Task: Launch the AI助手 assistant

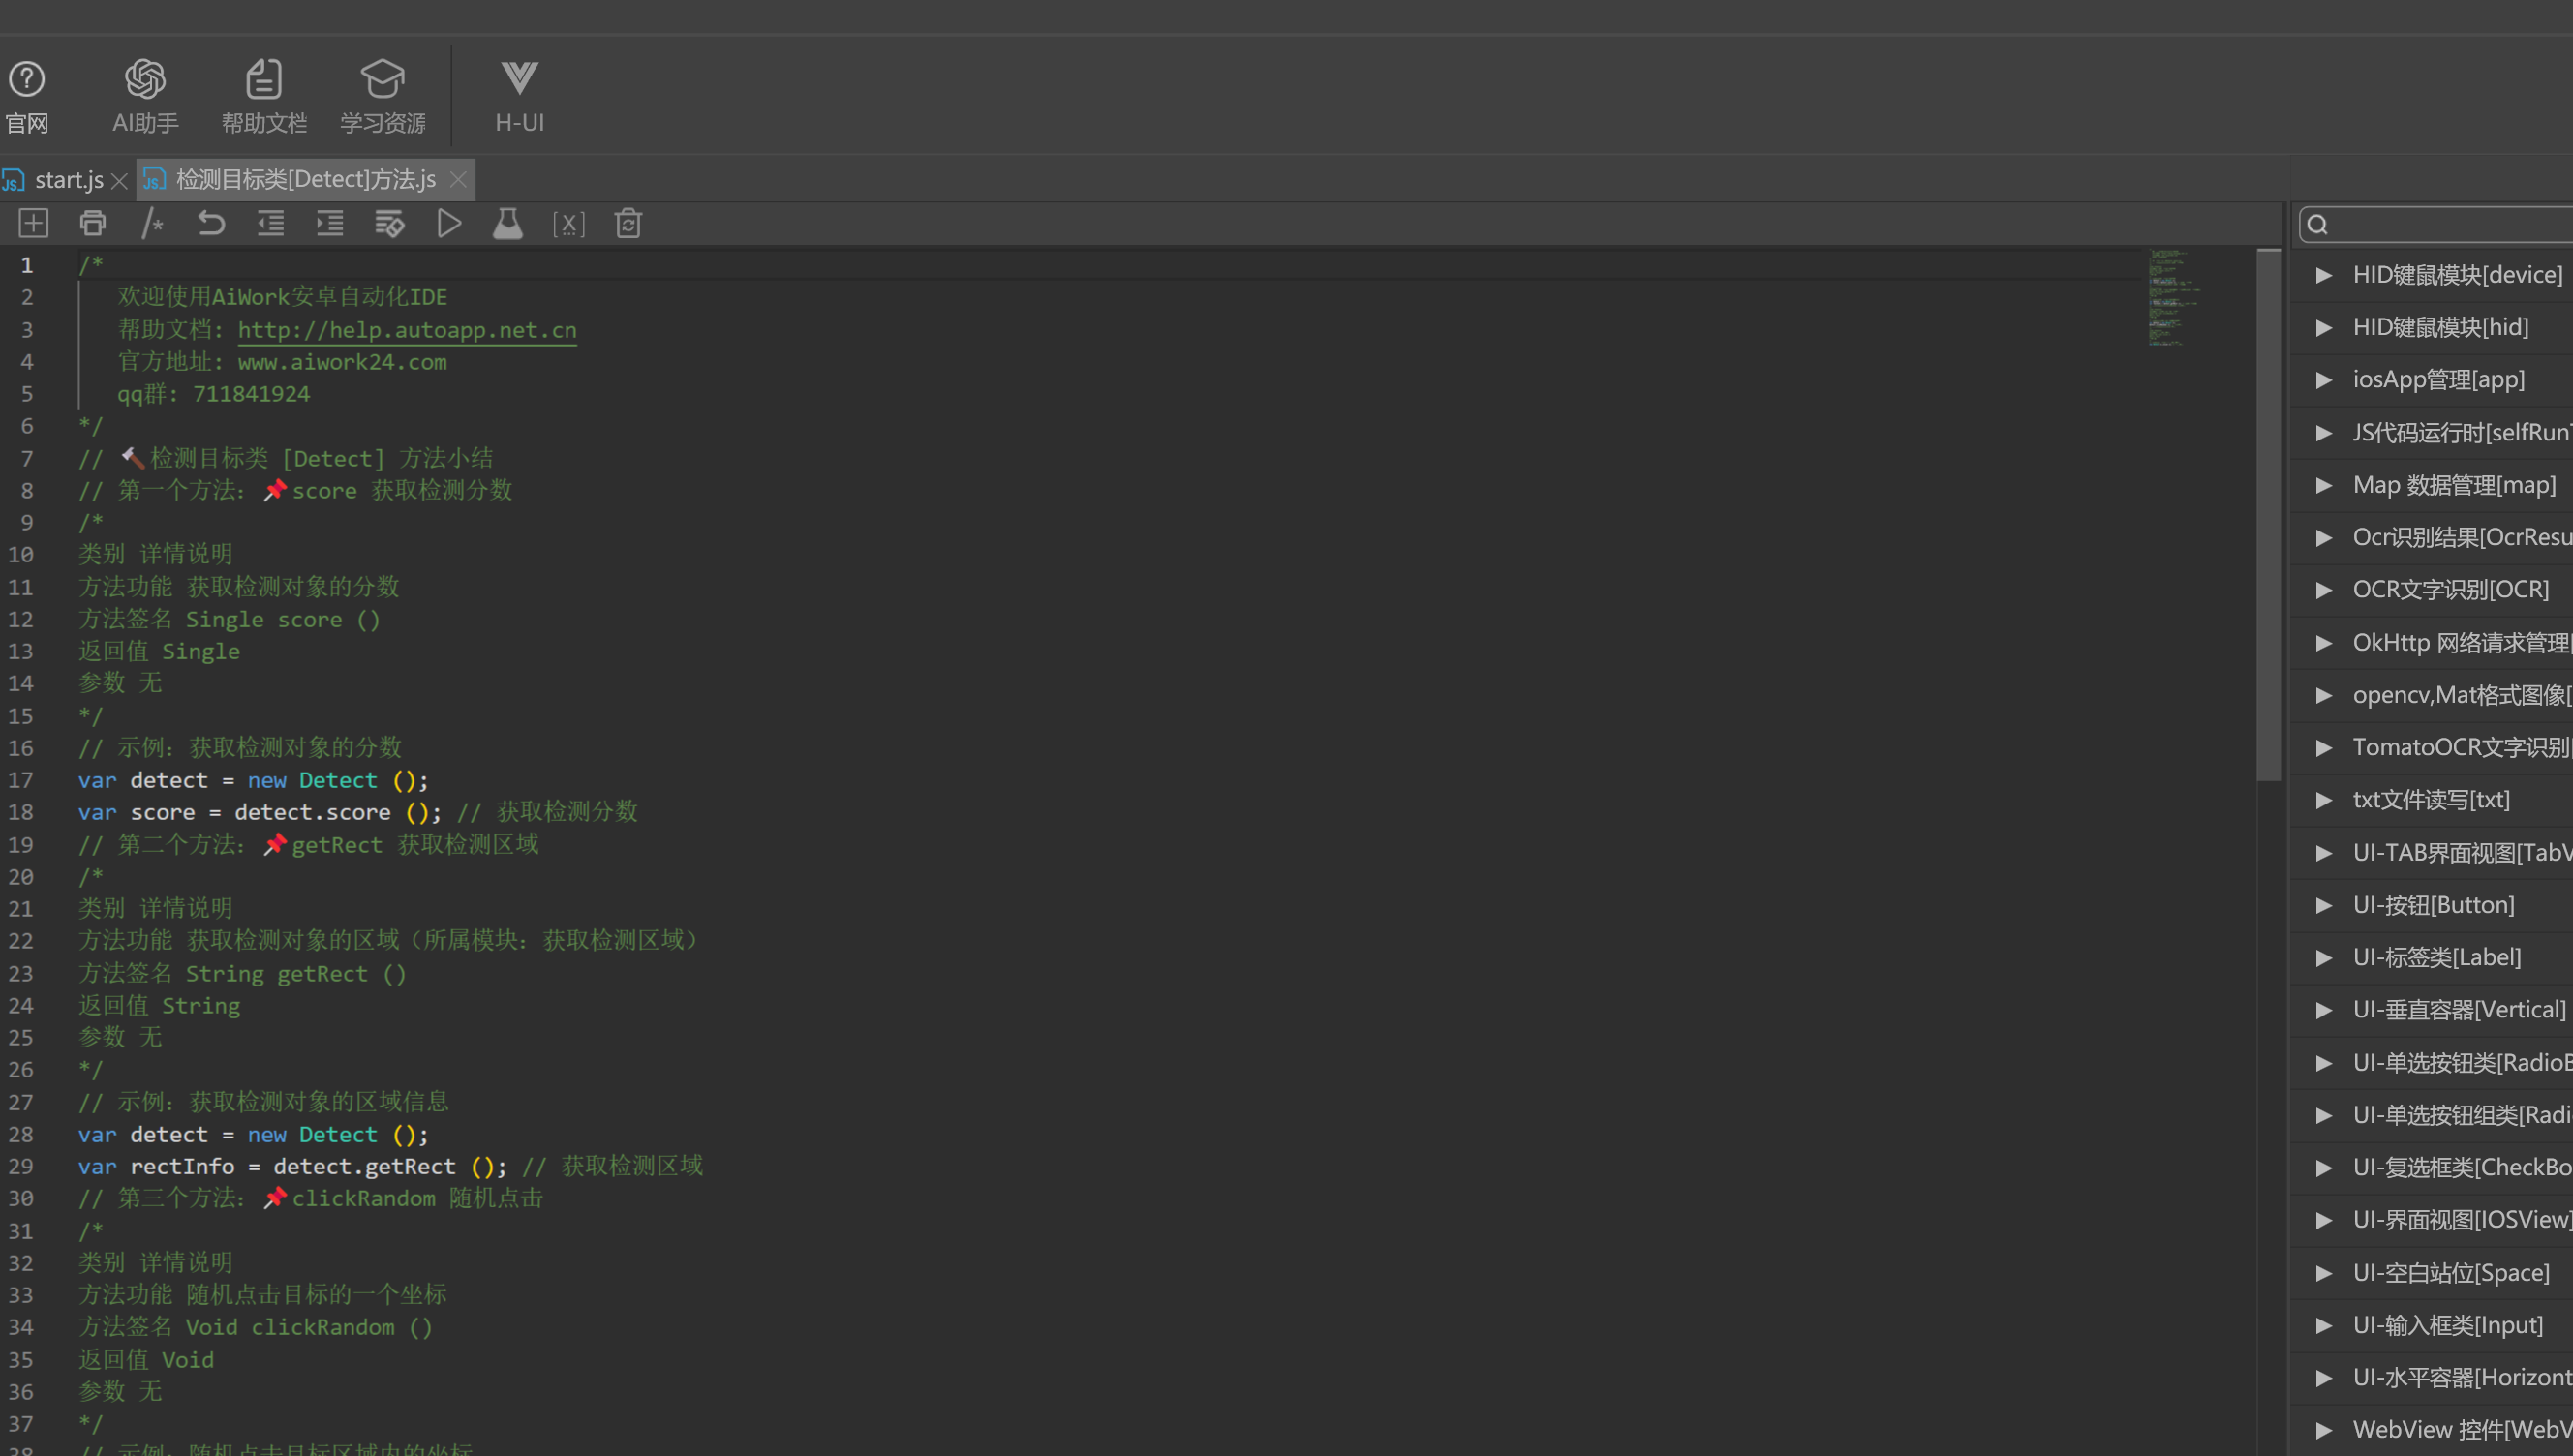Action: click(x=145, y=96)
